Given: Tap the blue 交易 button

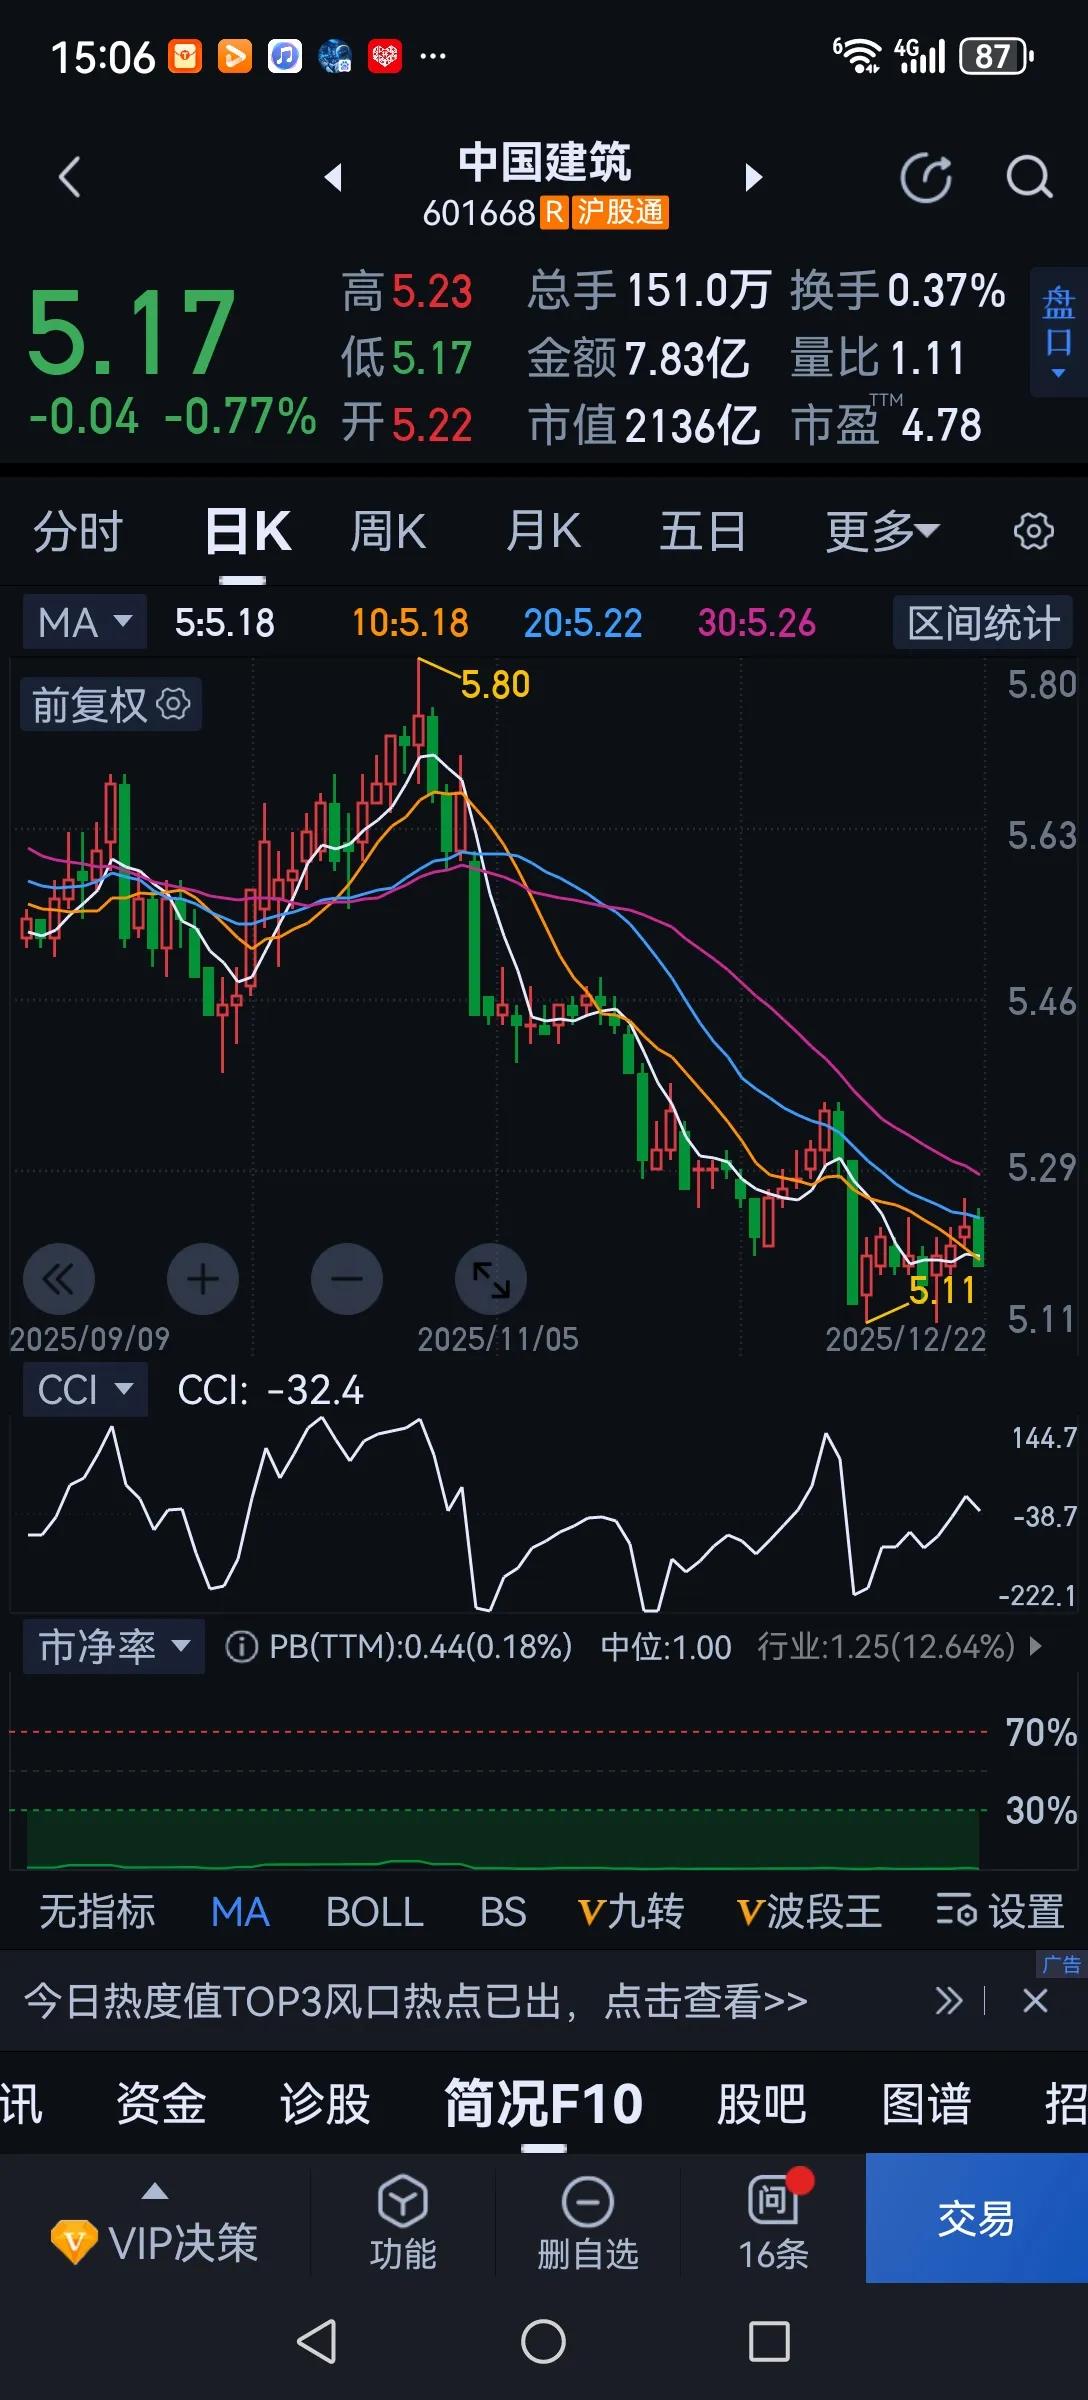Looking at the screenshot, I should click(x=976, y=2218).
